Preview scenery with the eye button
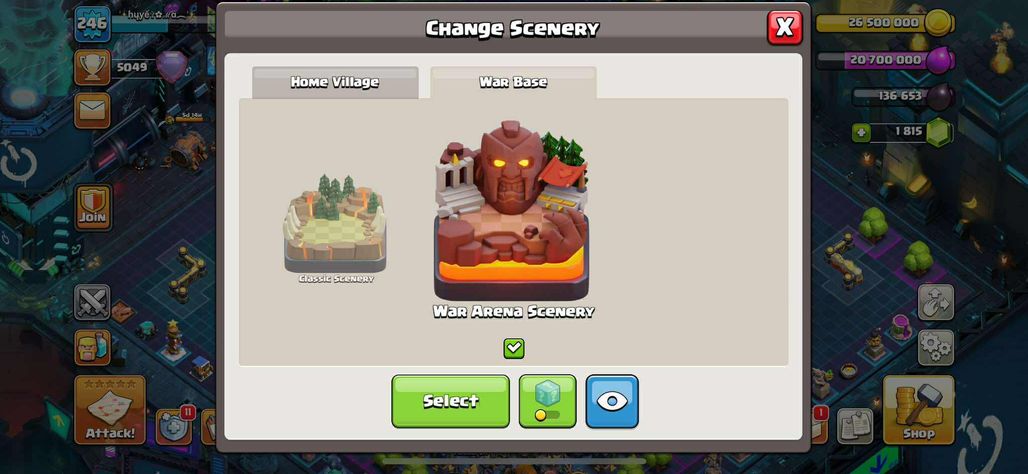The height and width of the screenshot is (474, 1028). [612, 401]
